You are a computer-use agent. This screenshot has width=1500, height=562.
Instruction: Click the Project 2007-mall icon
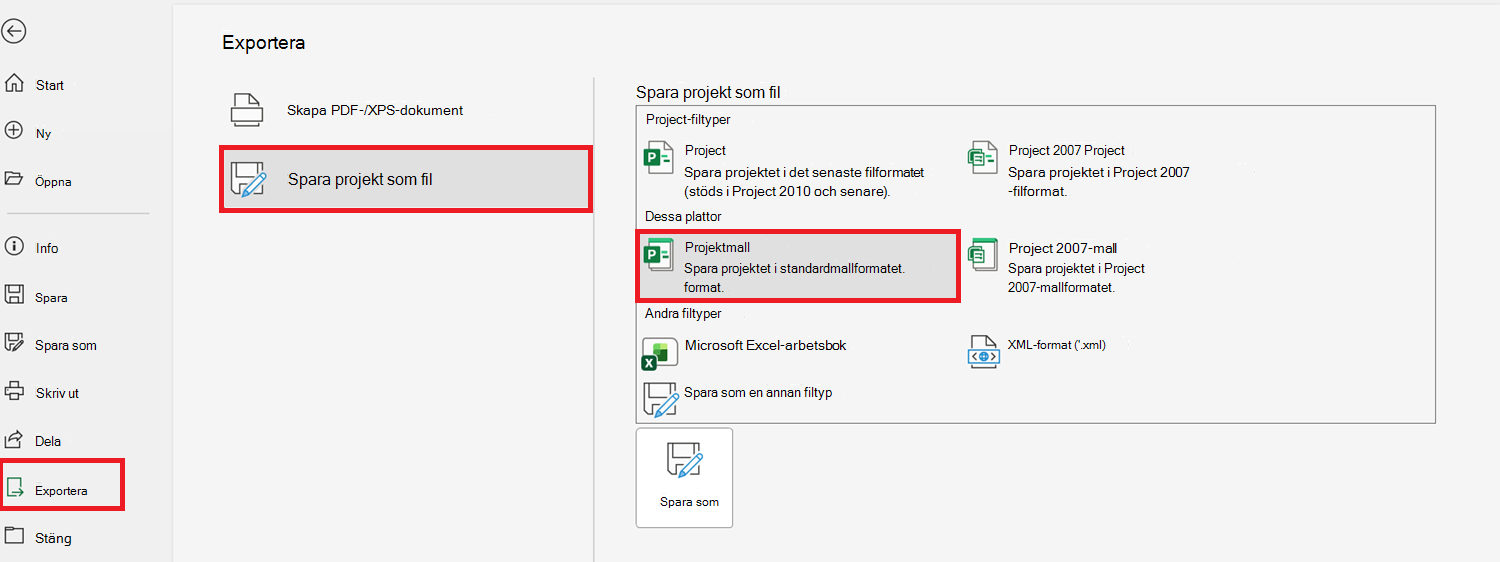(982, 255)
